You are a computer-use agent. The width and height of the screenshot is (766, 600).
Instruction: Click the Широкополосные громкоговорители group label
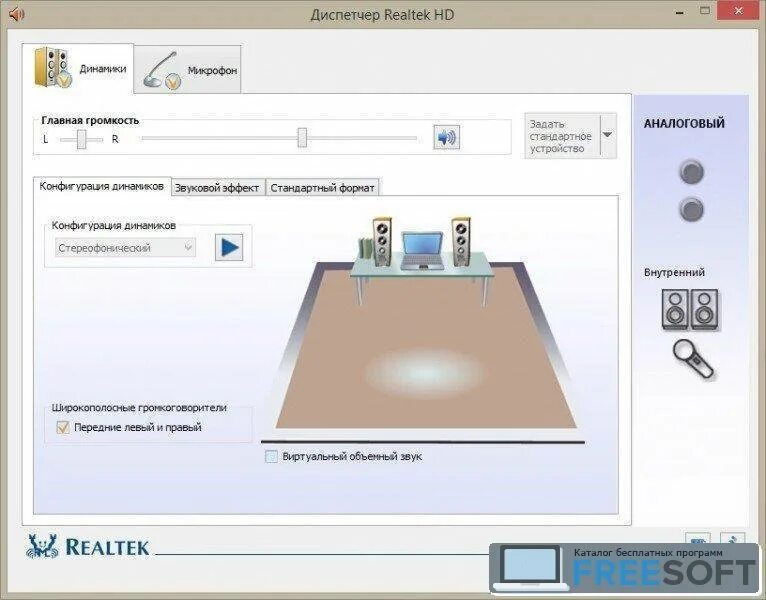click(139, 407)
